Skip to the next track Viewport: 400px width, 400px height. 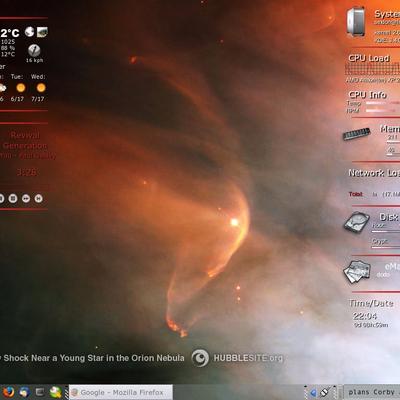(38, 199)
